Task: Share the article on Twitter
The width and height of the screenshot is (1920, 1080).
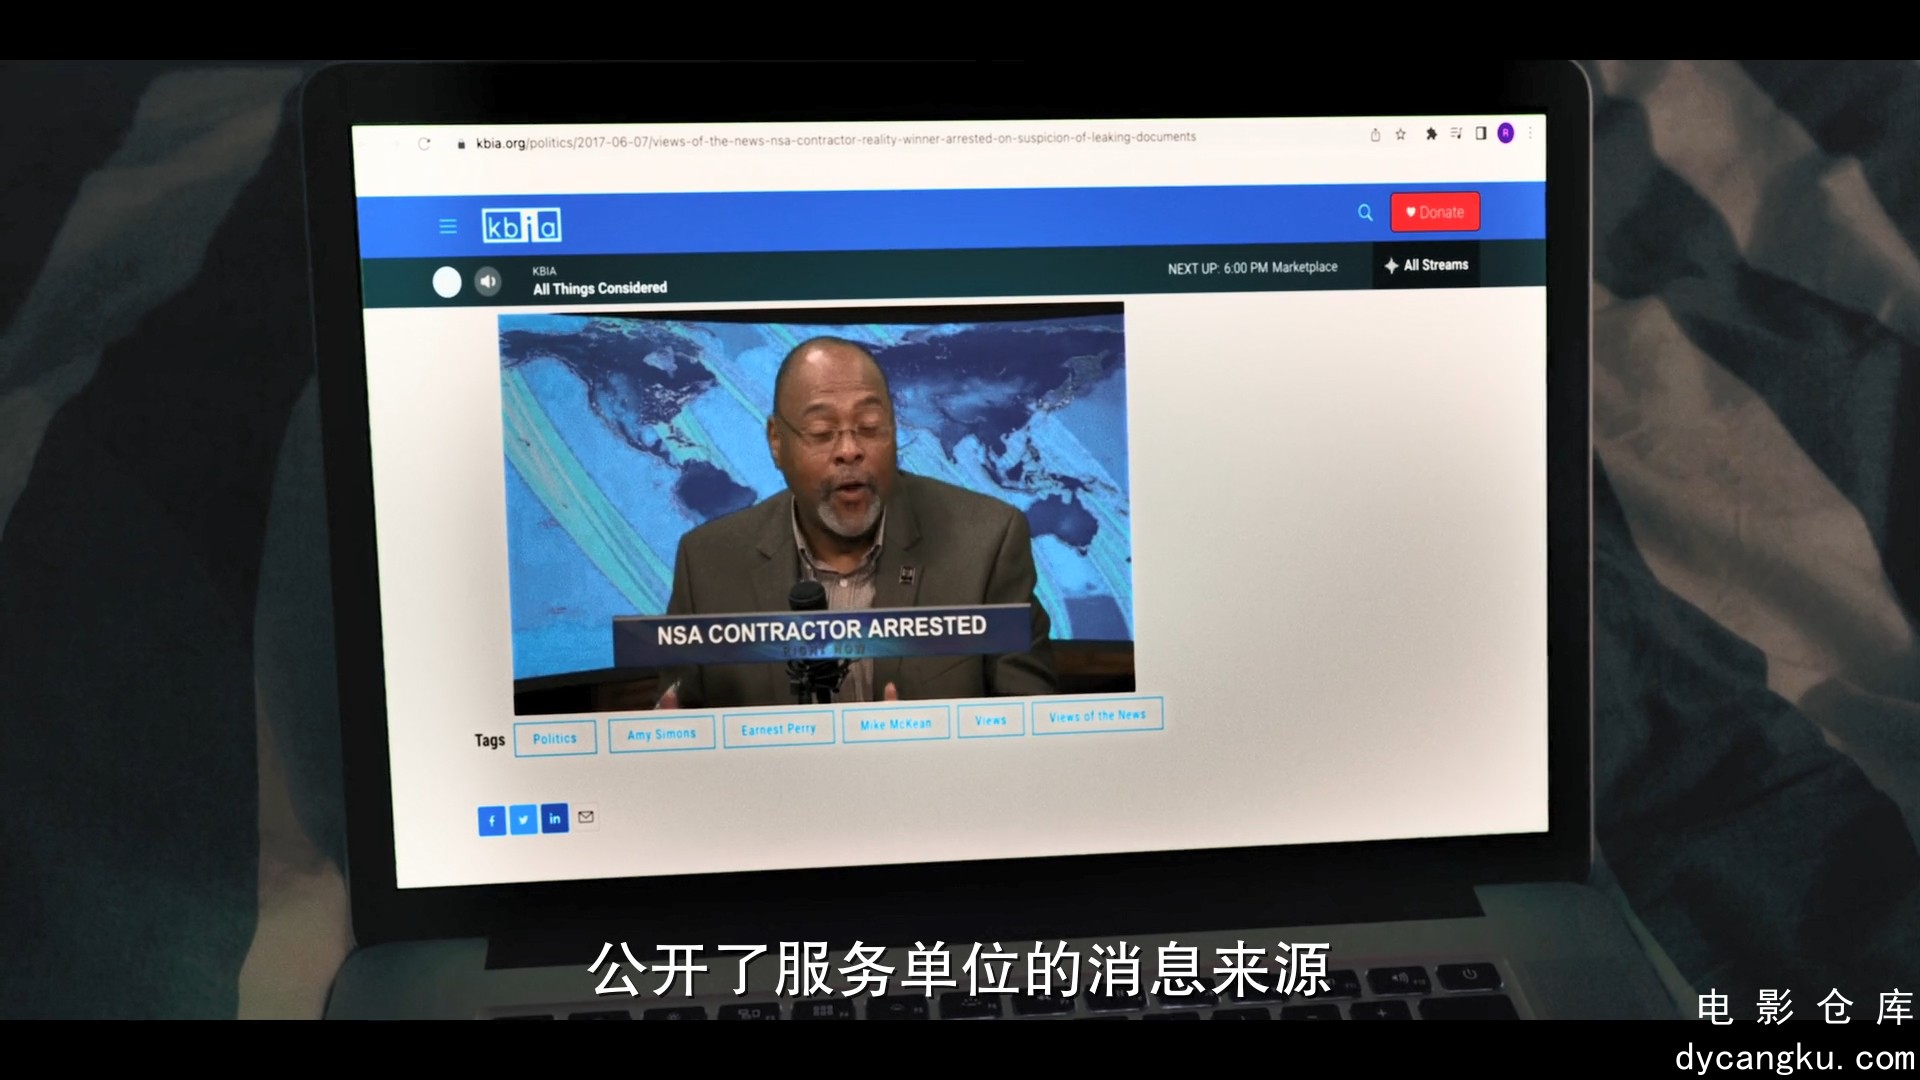Action: pos(523,820)
